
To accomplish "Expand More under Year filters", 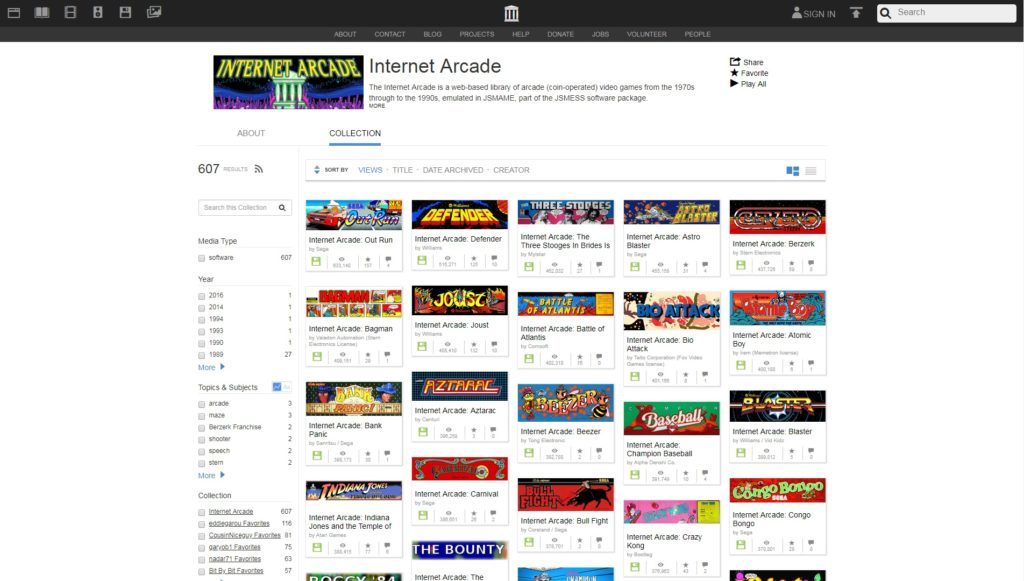I will tap(211, 367).
